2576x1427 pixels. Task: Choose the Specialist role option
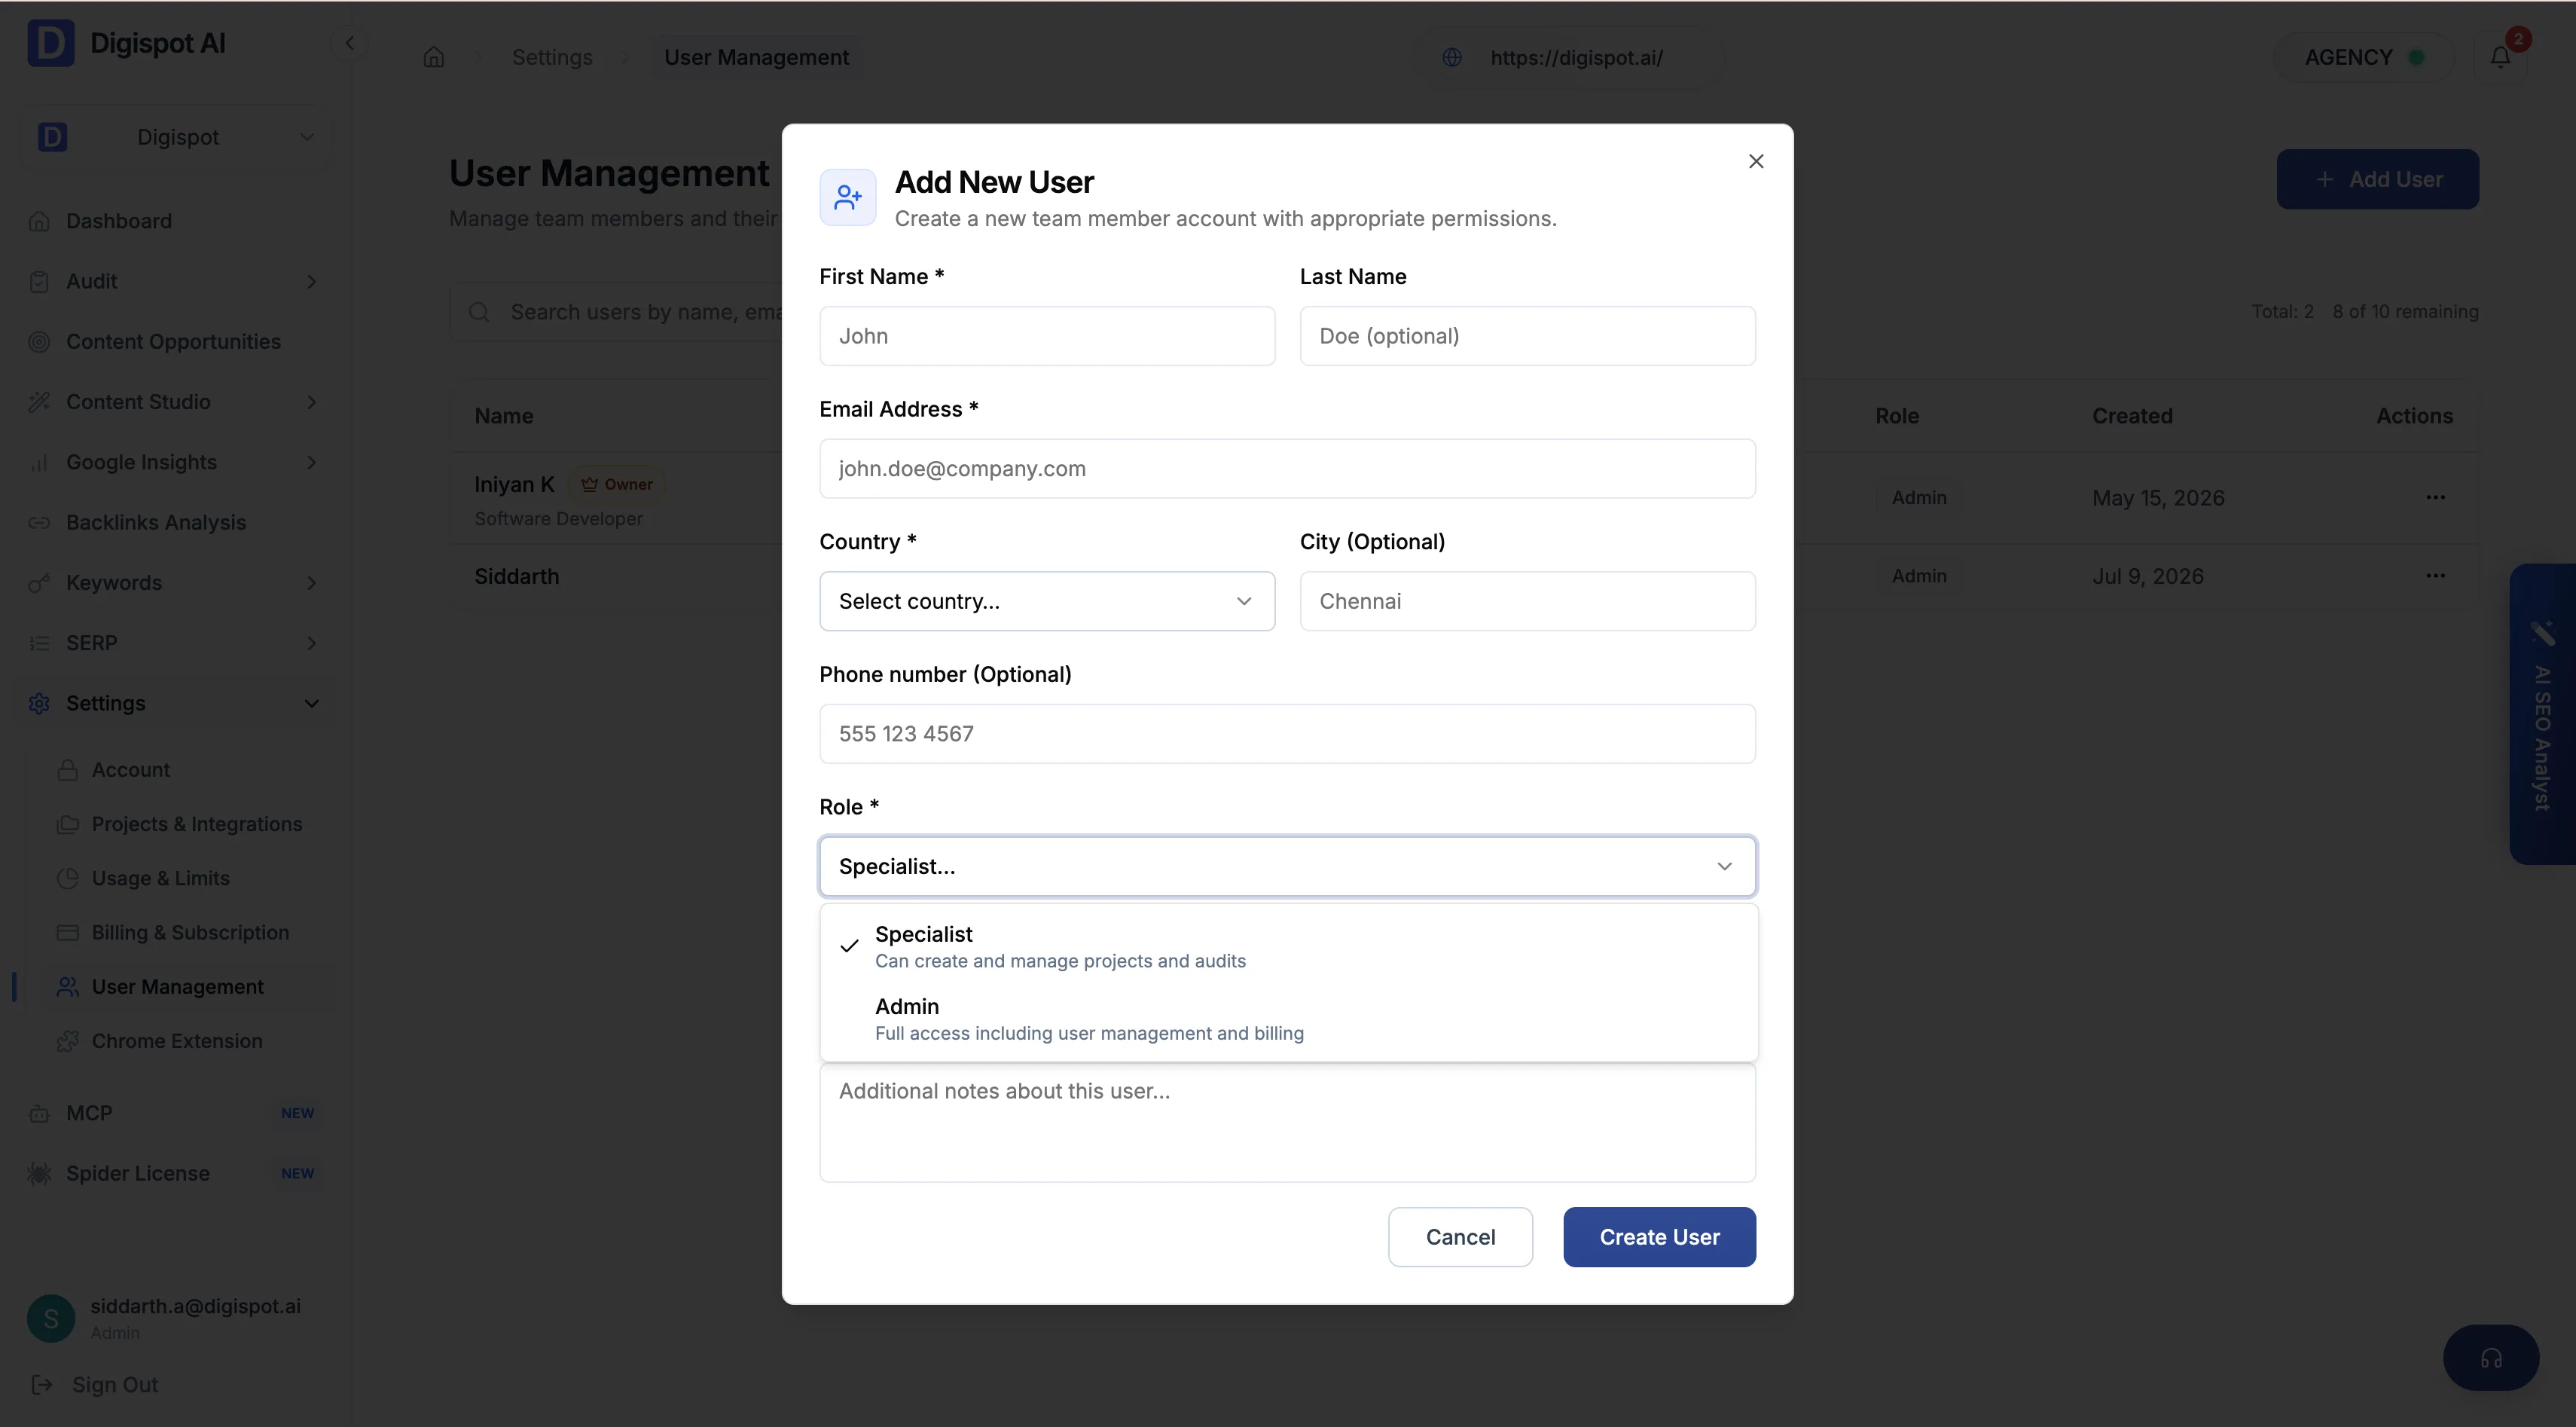[x=1289, y=946]
